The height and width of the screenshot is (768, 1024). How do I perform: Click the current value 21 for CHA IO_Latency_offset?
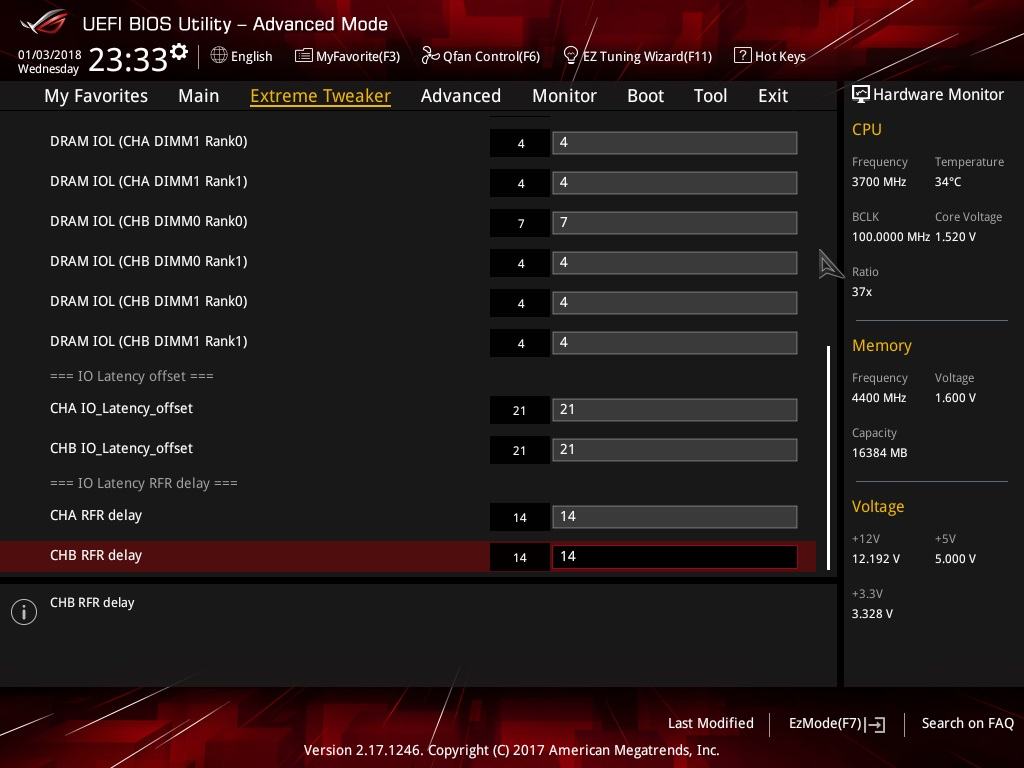[520, 410]
